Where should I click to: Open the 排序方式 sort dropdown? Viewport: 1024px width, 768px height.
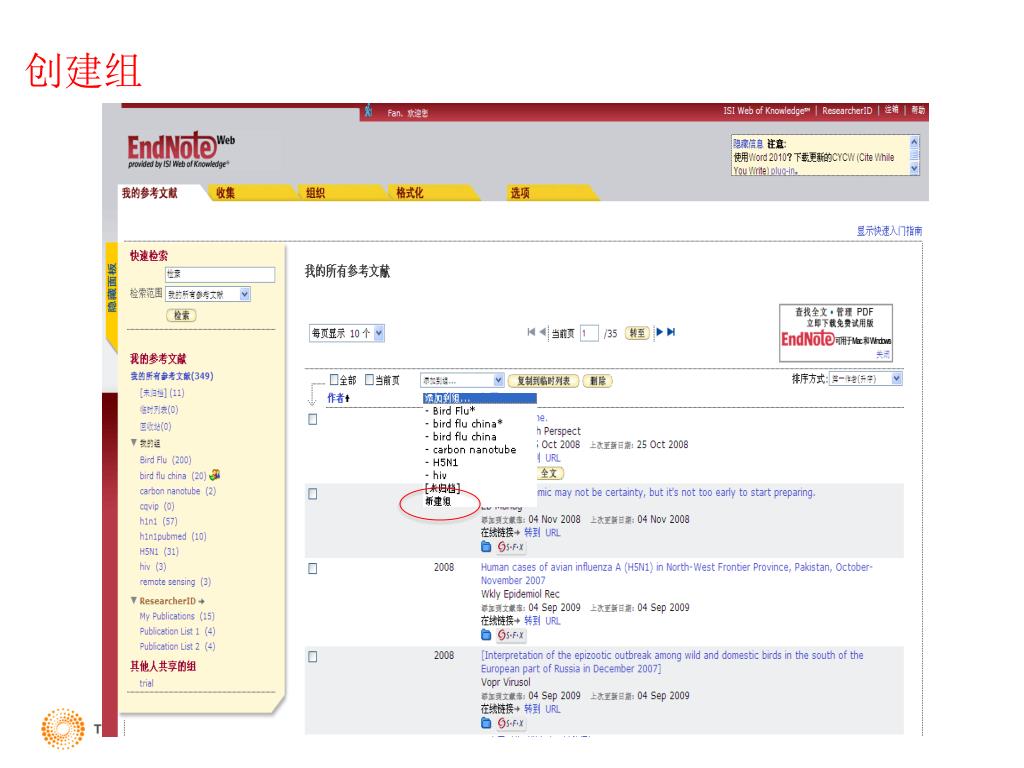pos(866,379)
